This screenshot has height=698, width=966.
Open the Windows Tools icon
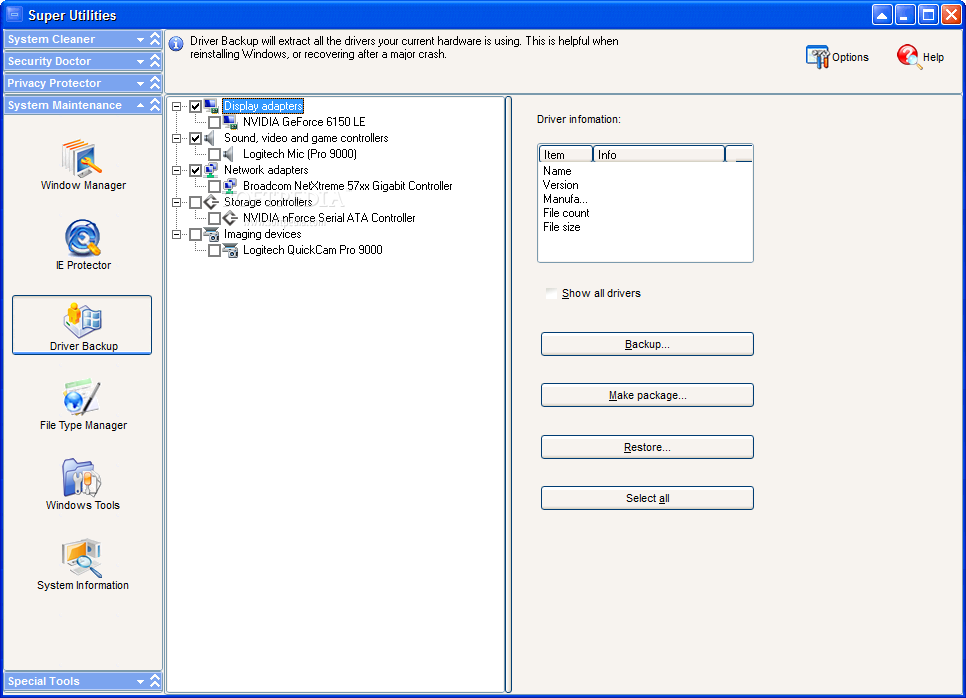pyautogui.click(x=81, y=477)
